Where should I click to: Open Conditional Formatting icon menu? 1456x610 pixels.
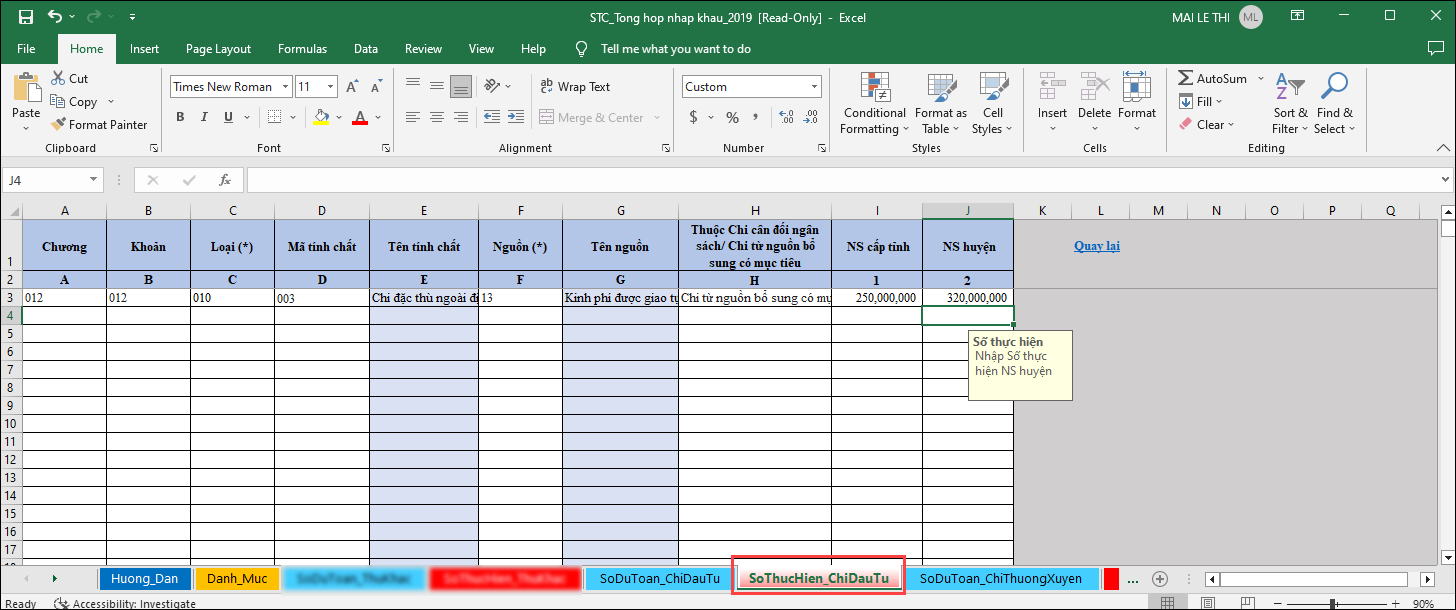[x=875, y=88]
